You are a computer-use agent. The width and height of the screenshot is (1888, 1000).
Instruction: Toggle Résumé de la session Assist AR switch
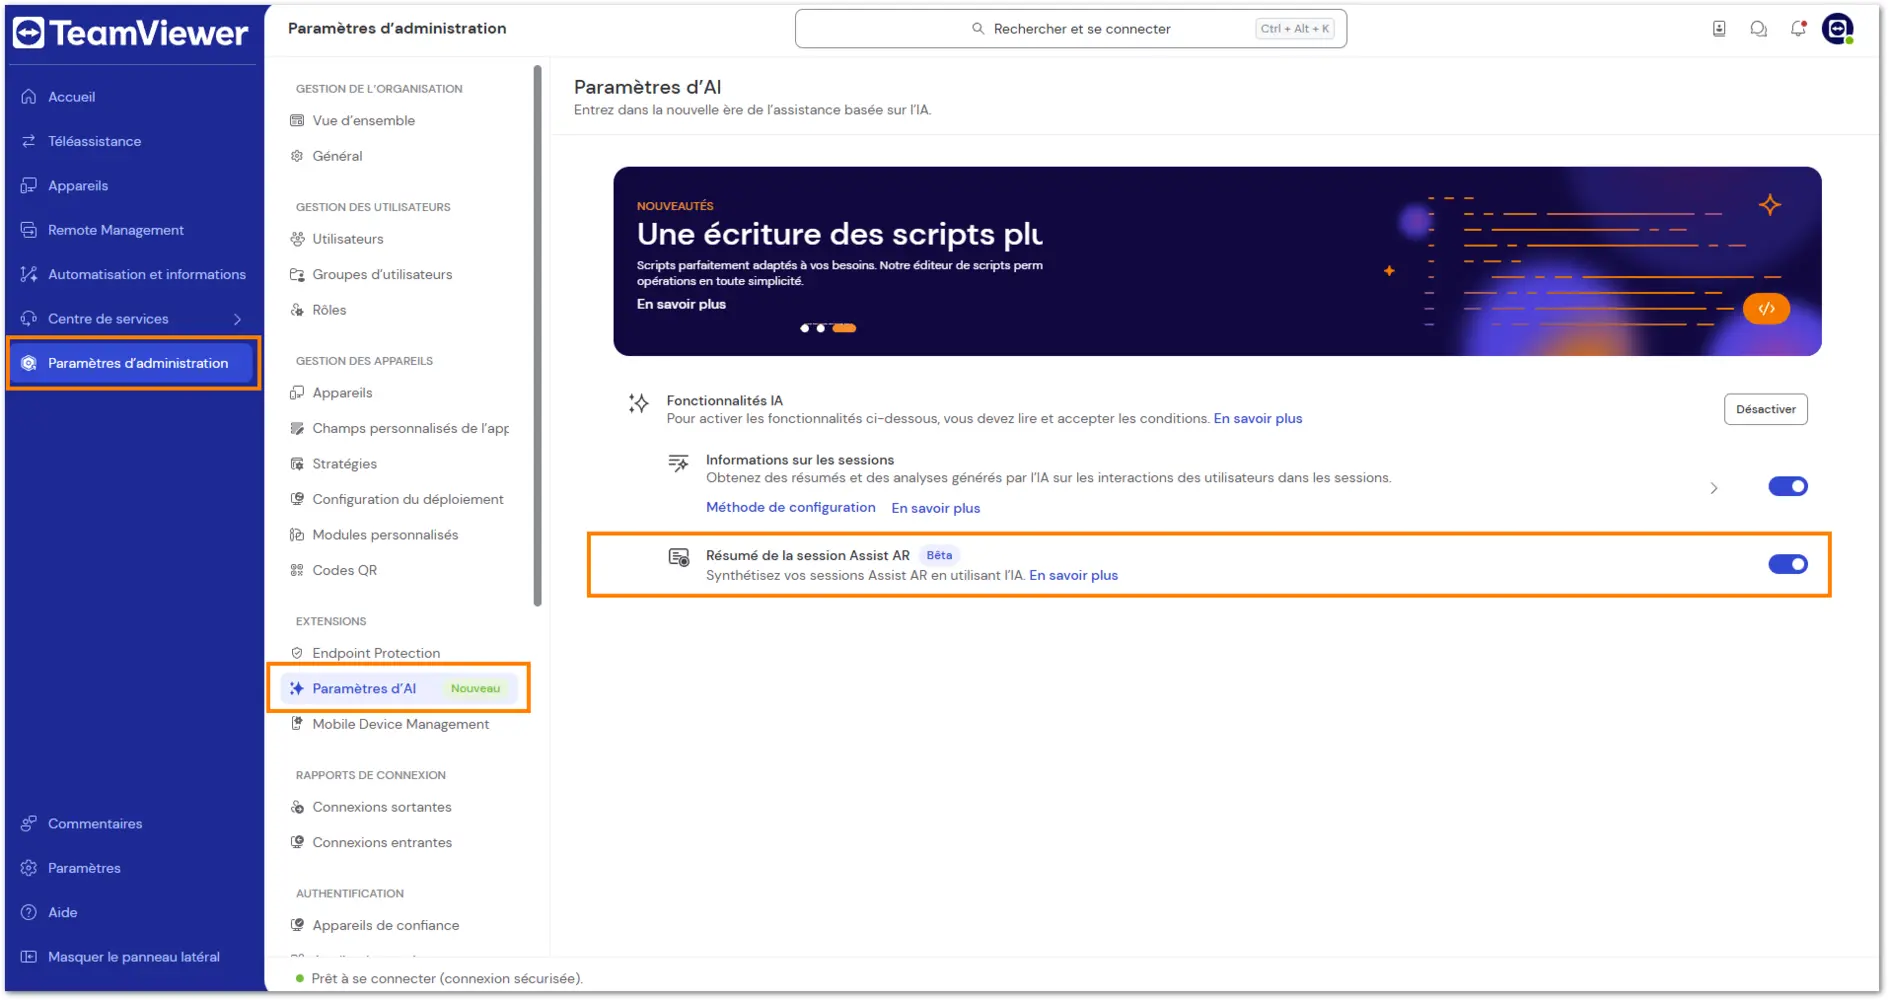pos(1788,565)
